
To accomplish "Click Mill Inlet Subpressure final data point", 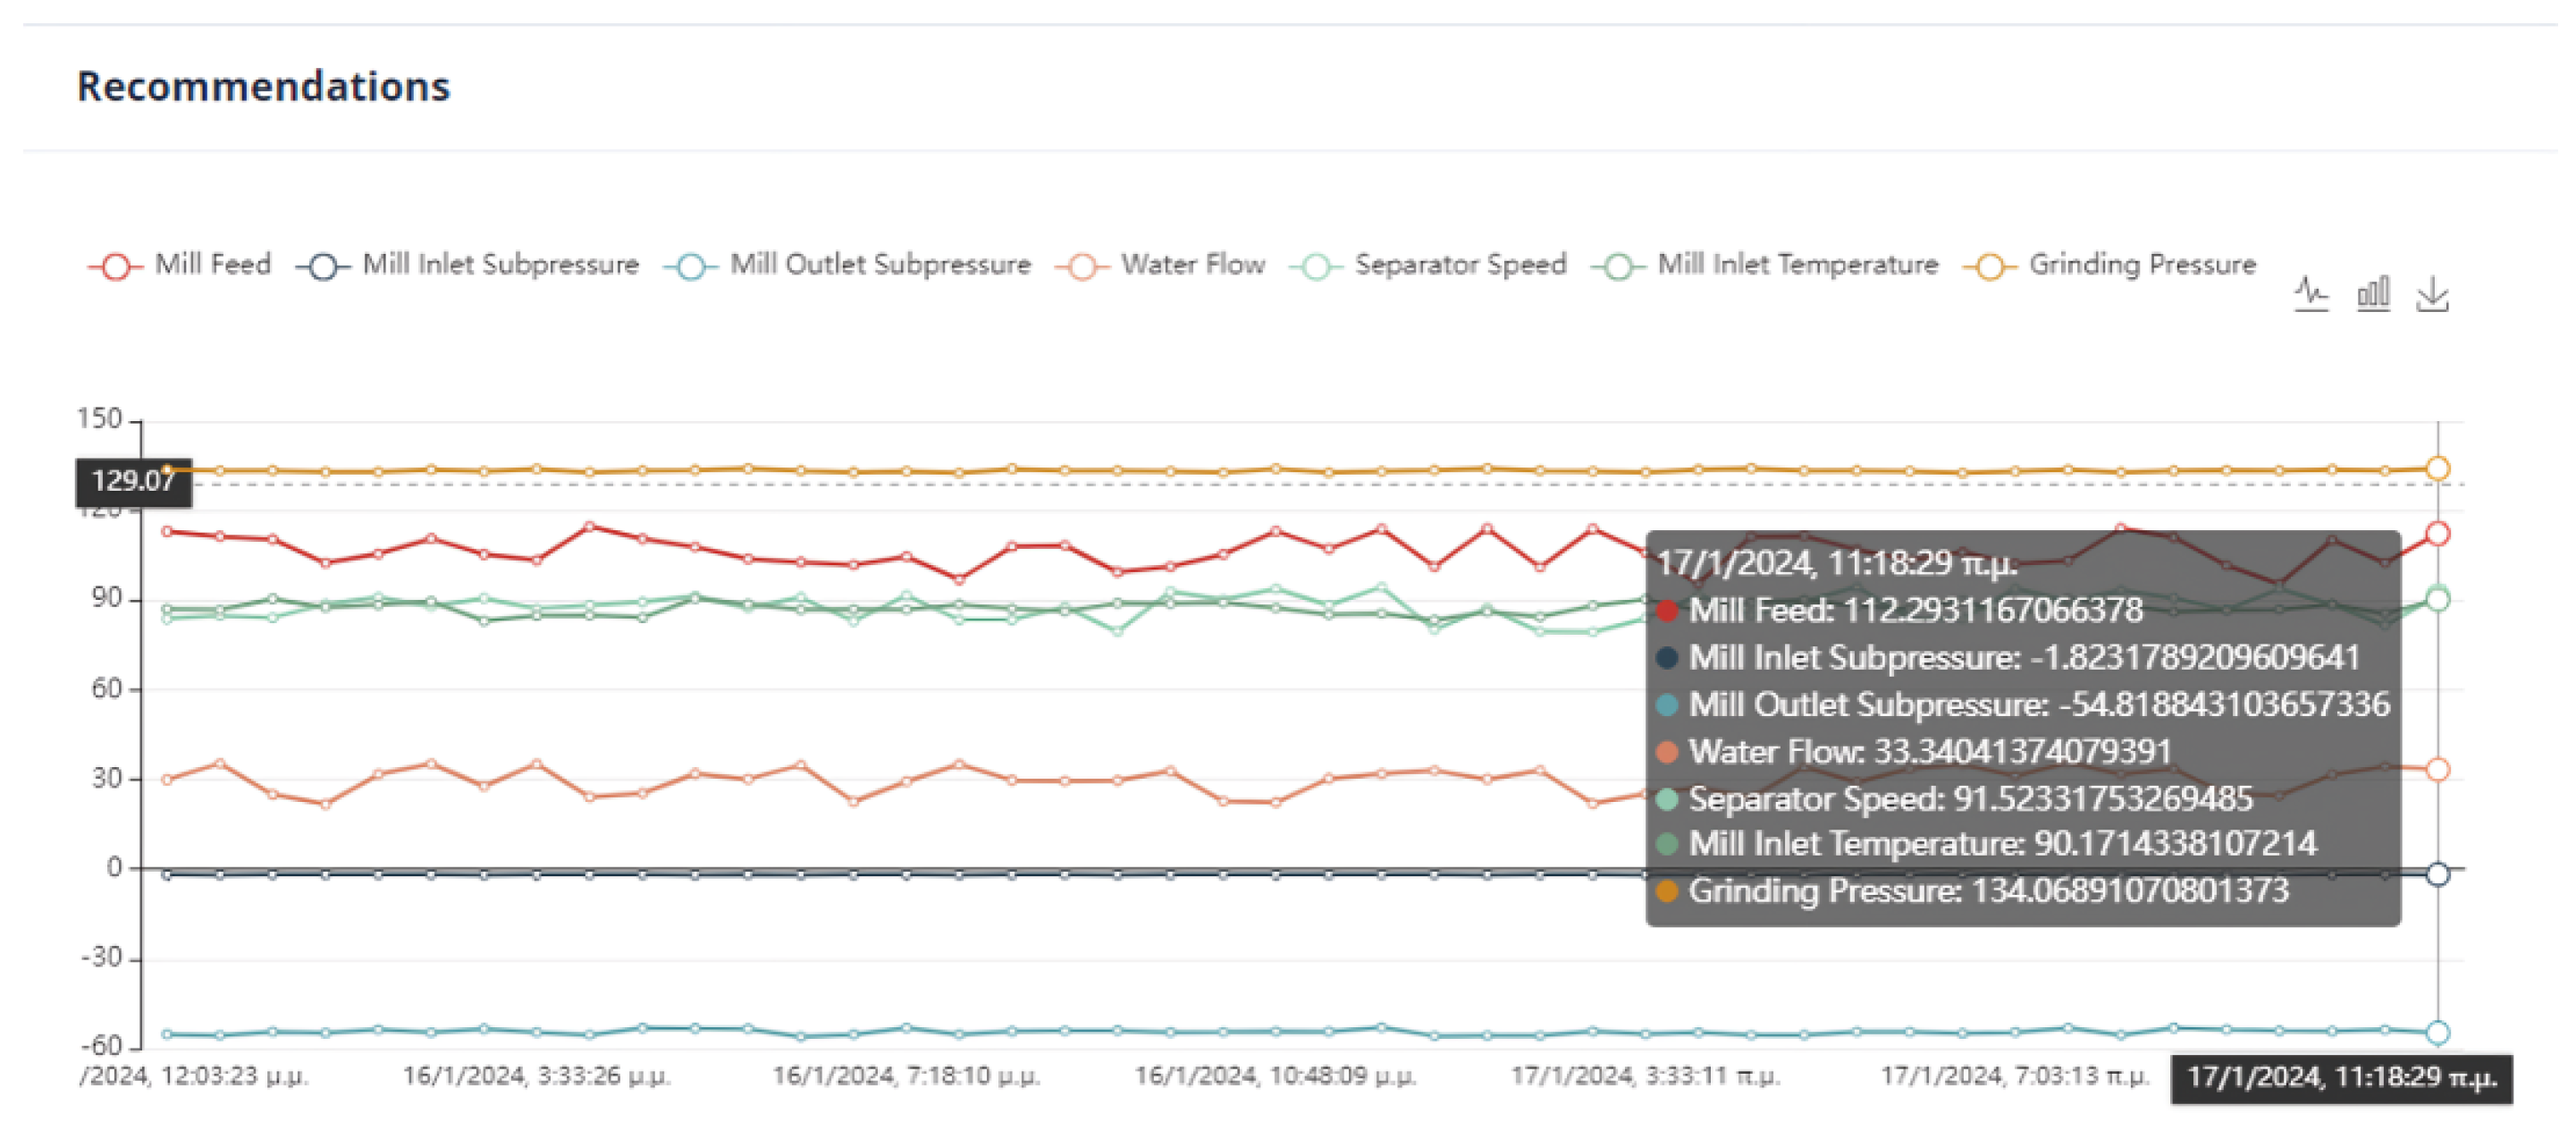I will pos(2438,874).
